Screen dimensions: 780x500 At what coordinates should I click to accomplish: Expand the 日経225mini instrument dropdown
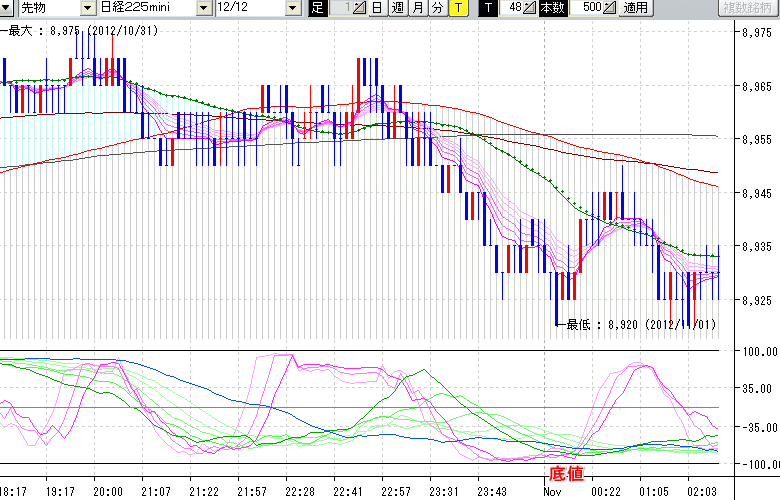click(204, 8)
